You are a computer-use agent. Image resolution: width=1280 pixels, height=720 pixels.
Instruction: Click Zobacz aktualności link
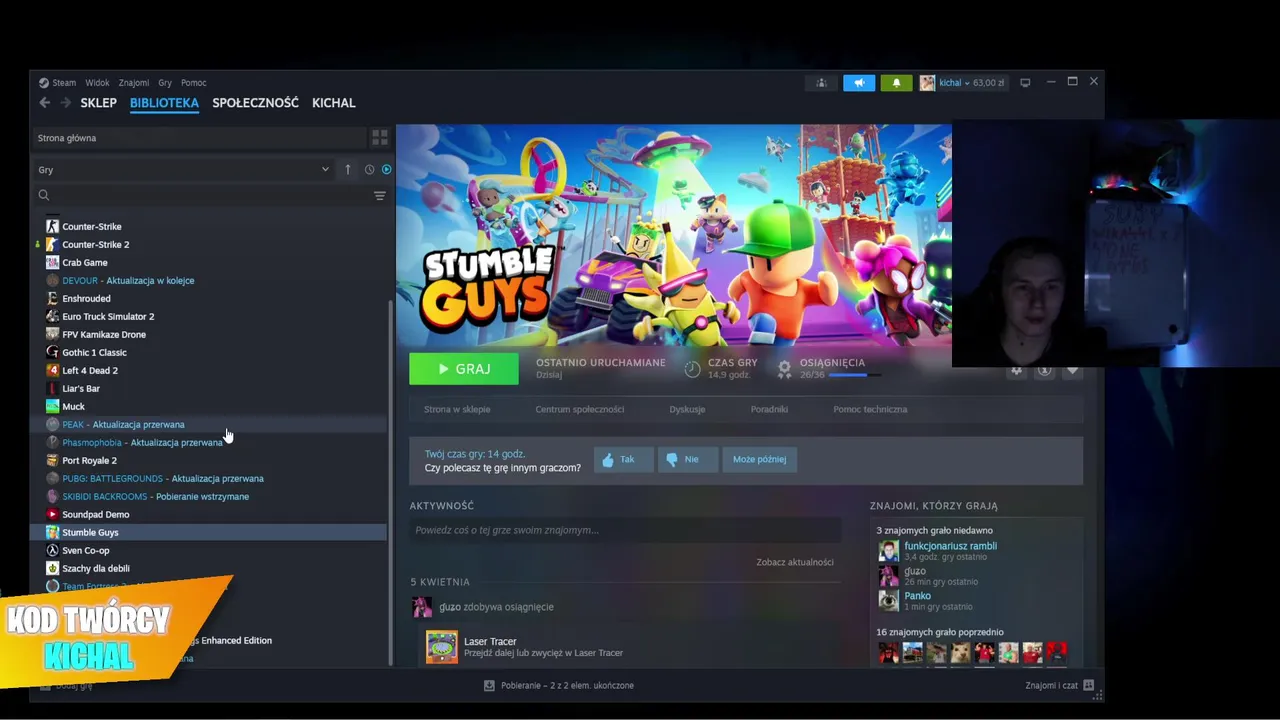point(795,562)
